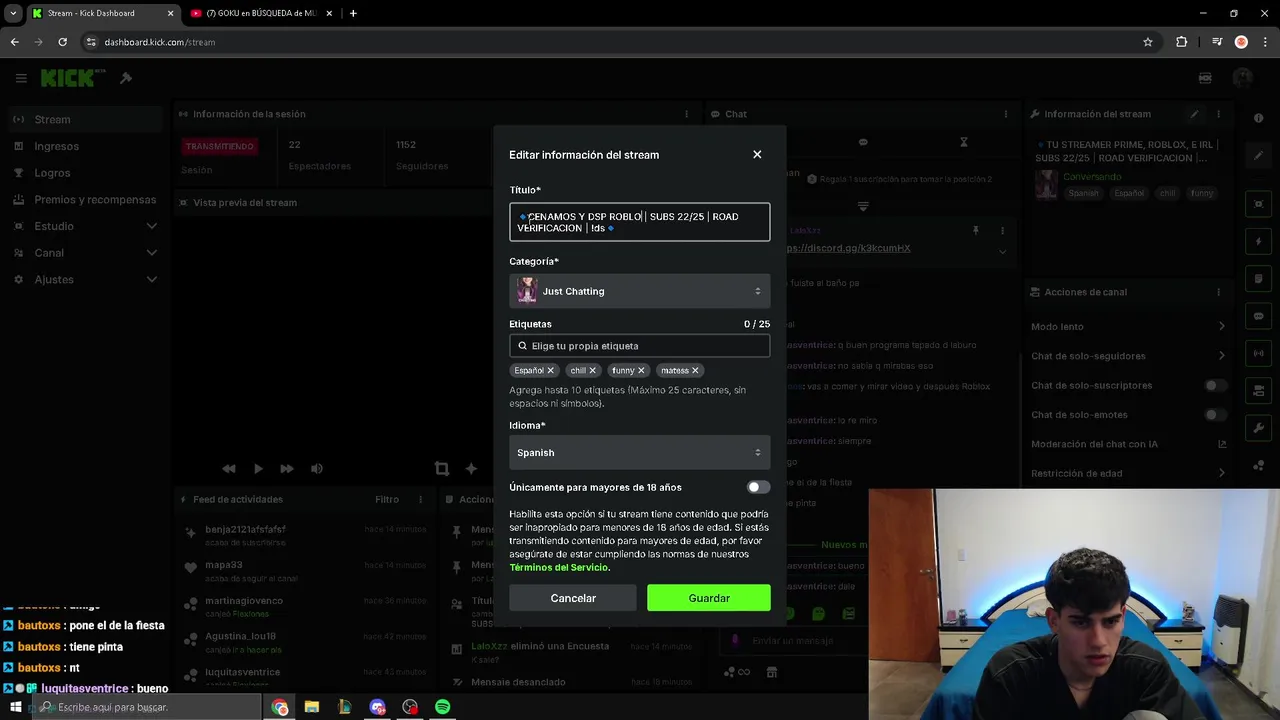The image size is (1280, 720).
Task: Click rewind in the stream preview player
Action: point(229,468)
